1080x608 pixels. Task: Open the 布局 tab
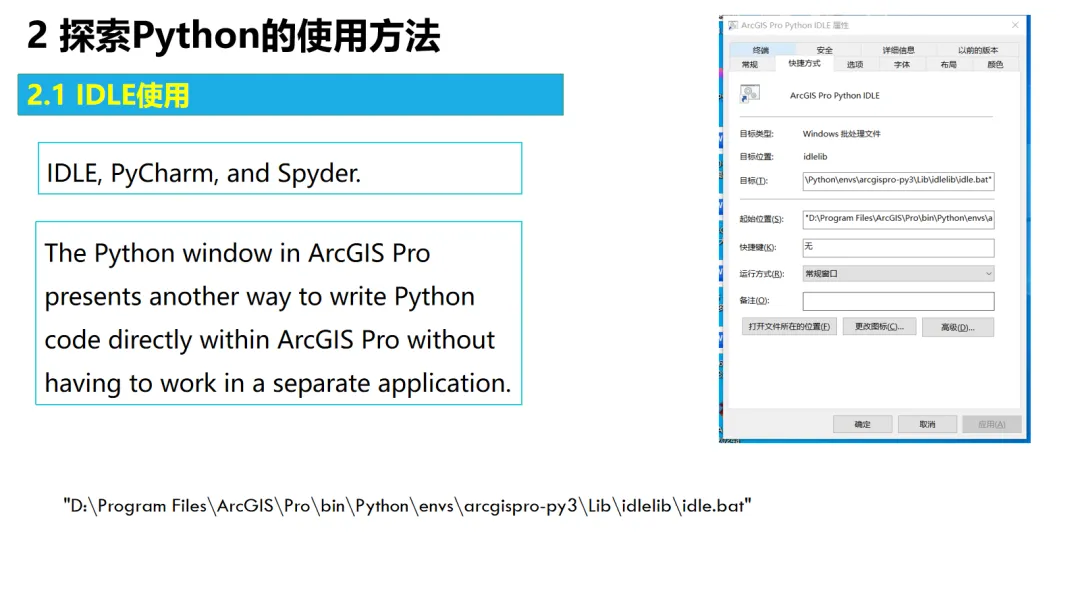pyautogui.click(x=948, y=64)
